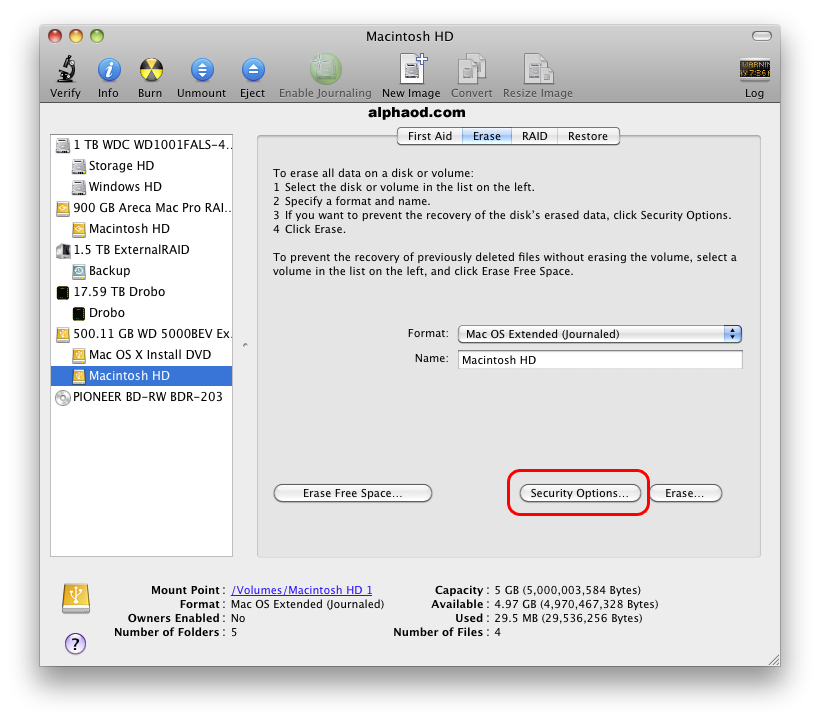
Task: Click Enable Journaling toolbar icon
Action: tap(325, 69)
